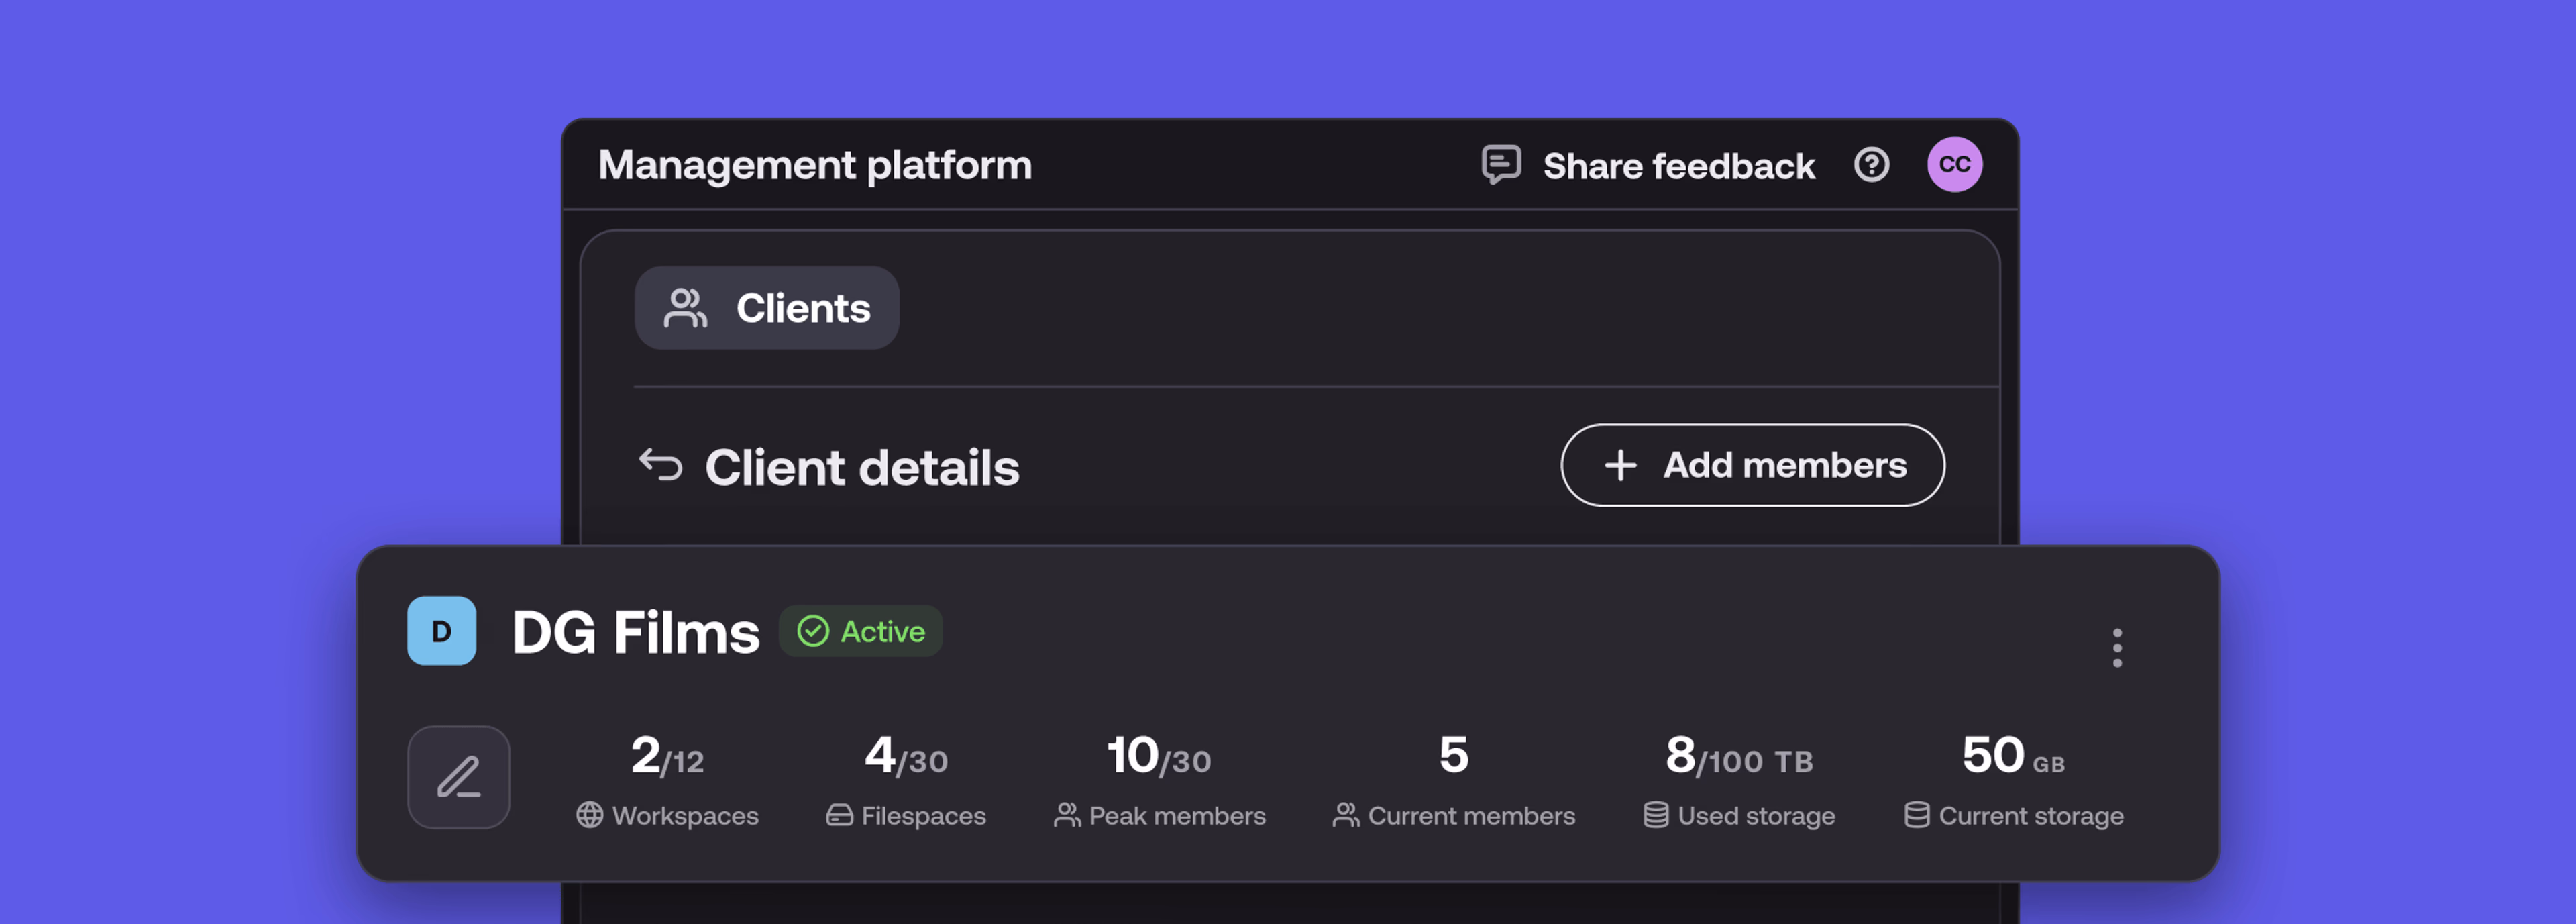This screenshot has width=2576, height=924.
Task: Go back using Client details arrow
Action: 660,466
